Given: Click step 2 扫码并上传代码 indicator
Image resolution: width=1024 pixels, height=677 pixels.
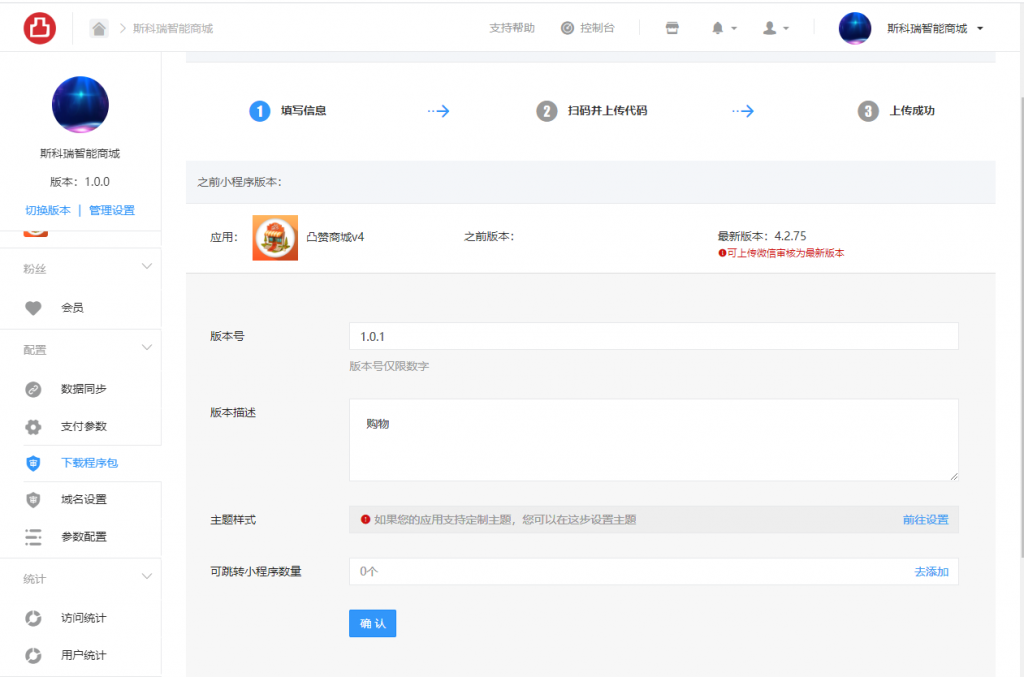Looking at the screenshot, I should pyautogui.click(x=592, y=111).
